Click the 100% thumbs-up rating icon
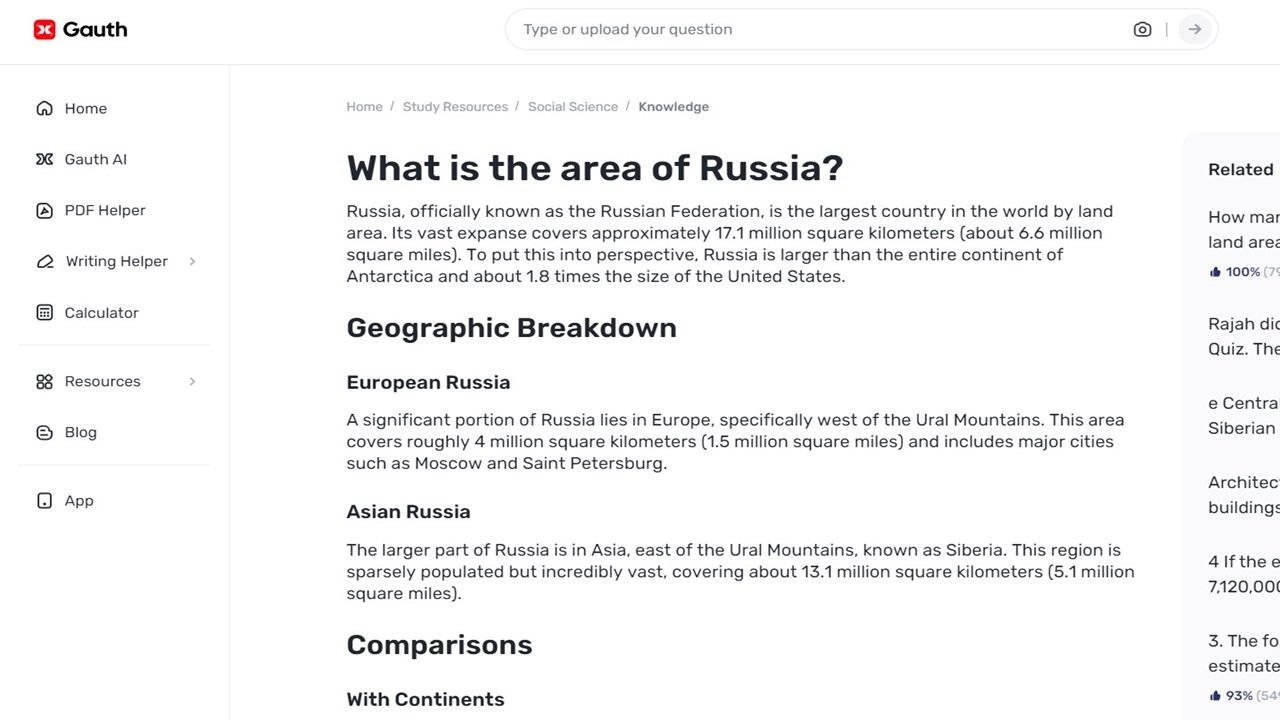 coord(1215,272)
